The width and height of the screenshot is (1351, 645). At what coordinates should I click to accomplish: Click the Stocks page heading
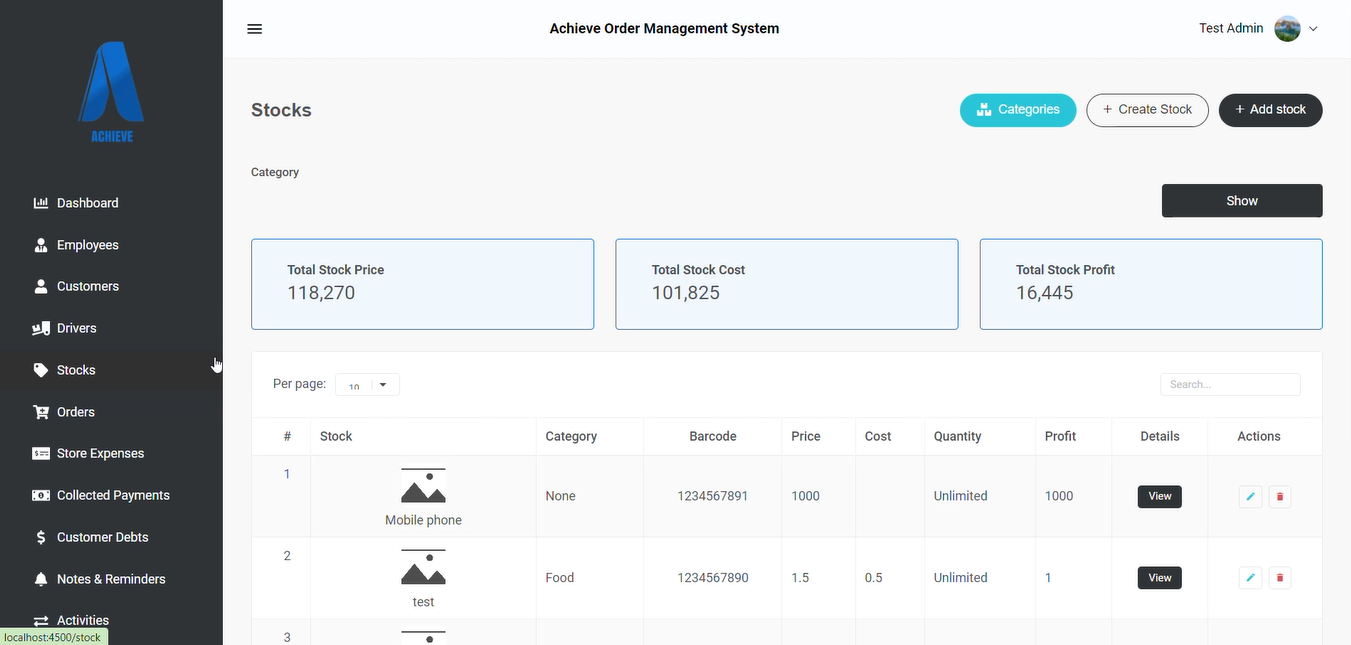coord(281,110)
